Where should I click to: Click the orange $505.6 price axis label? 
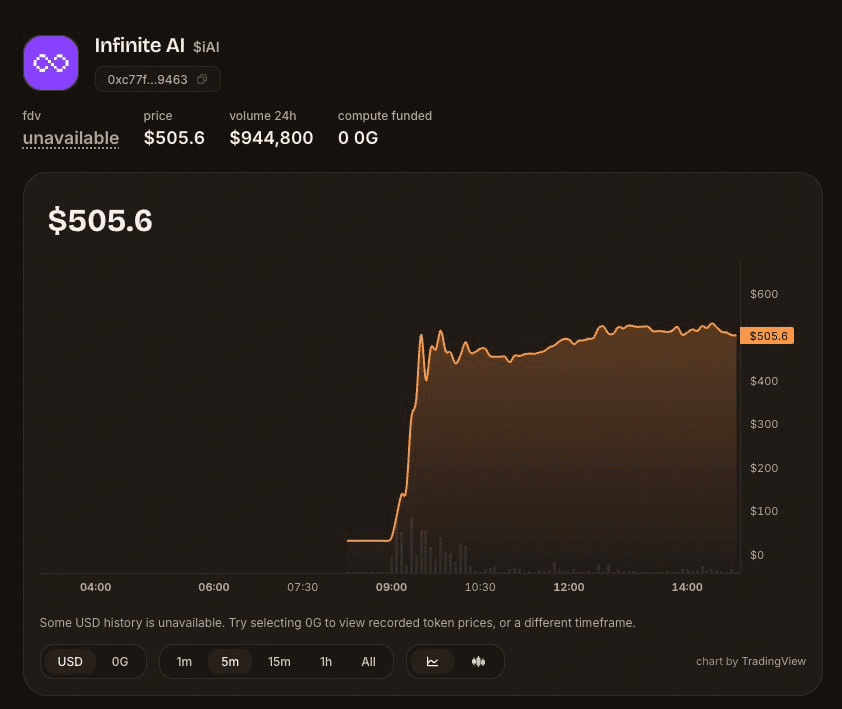click(767, 336)
